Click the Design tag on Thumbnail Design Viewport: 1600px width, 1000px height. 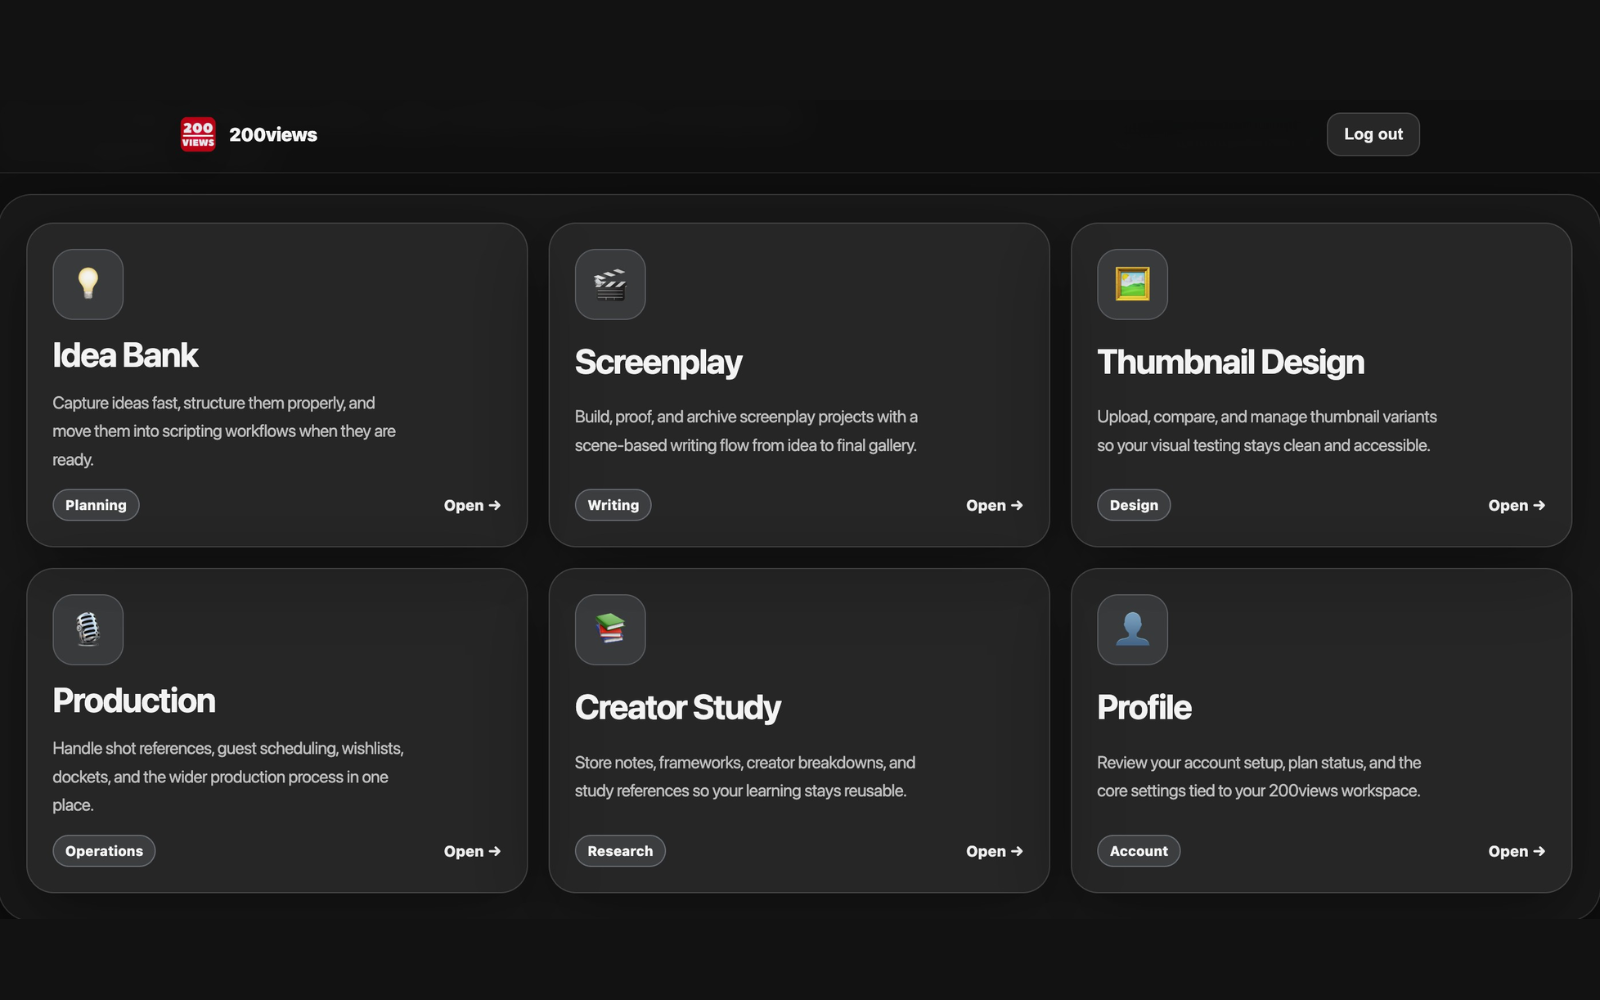click(1133, 505)
